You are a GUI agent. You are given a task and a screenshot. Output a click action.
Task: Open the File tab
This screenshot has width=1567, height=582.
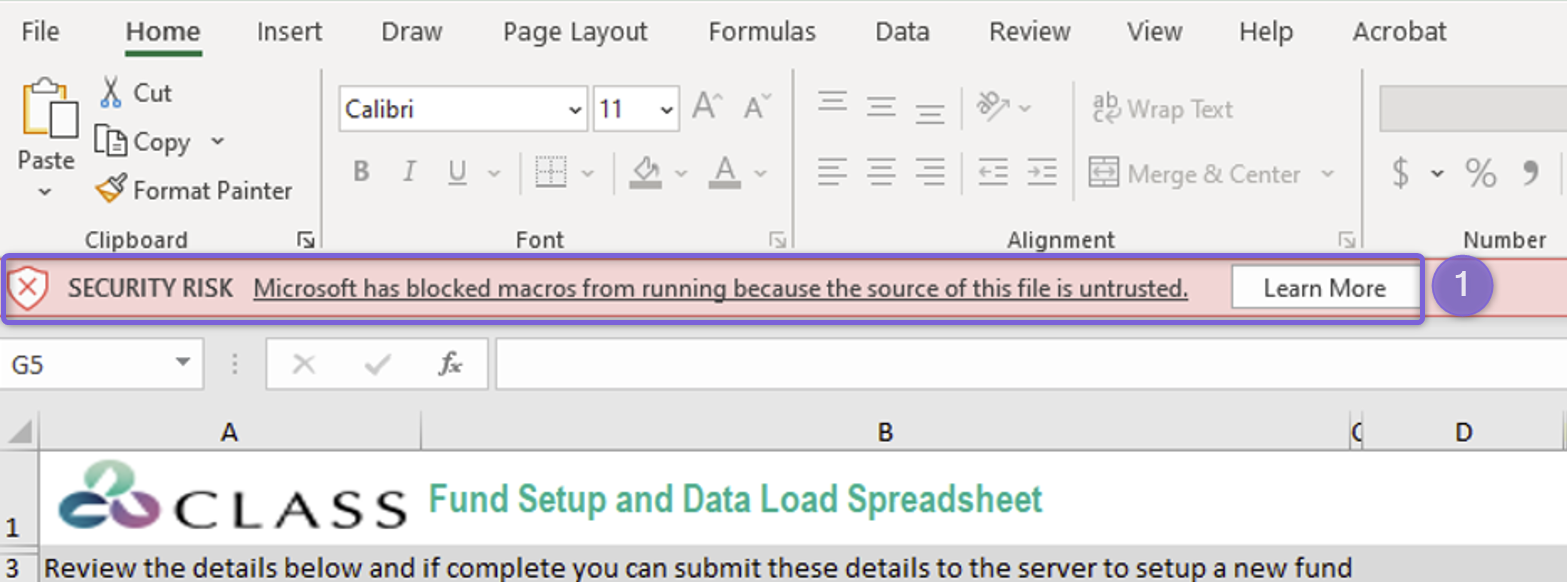(40, 32)
